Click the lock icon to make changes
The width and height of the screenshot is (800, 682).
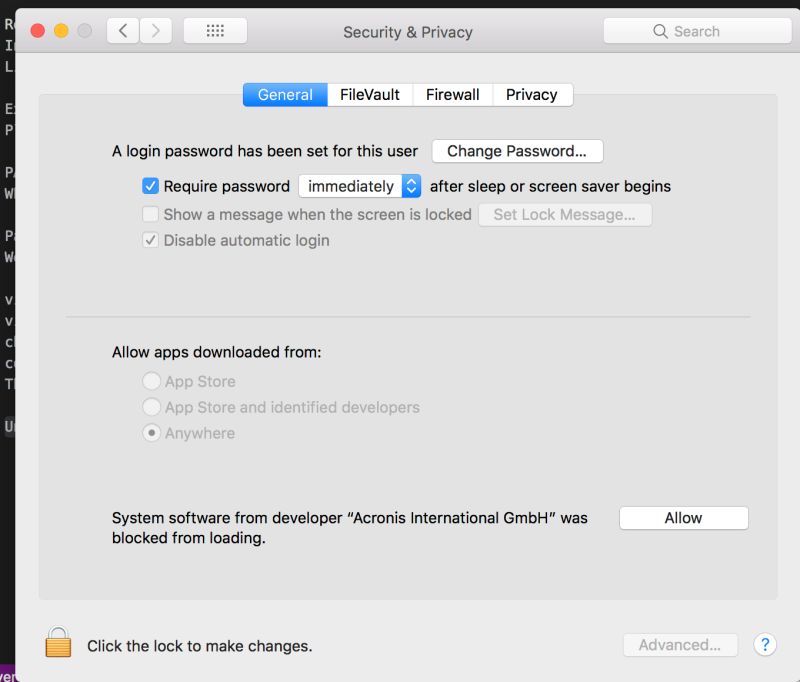click(58, 642)
